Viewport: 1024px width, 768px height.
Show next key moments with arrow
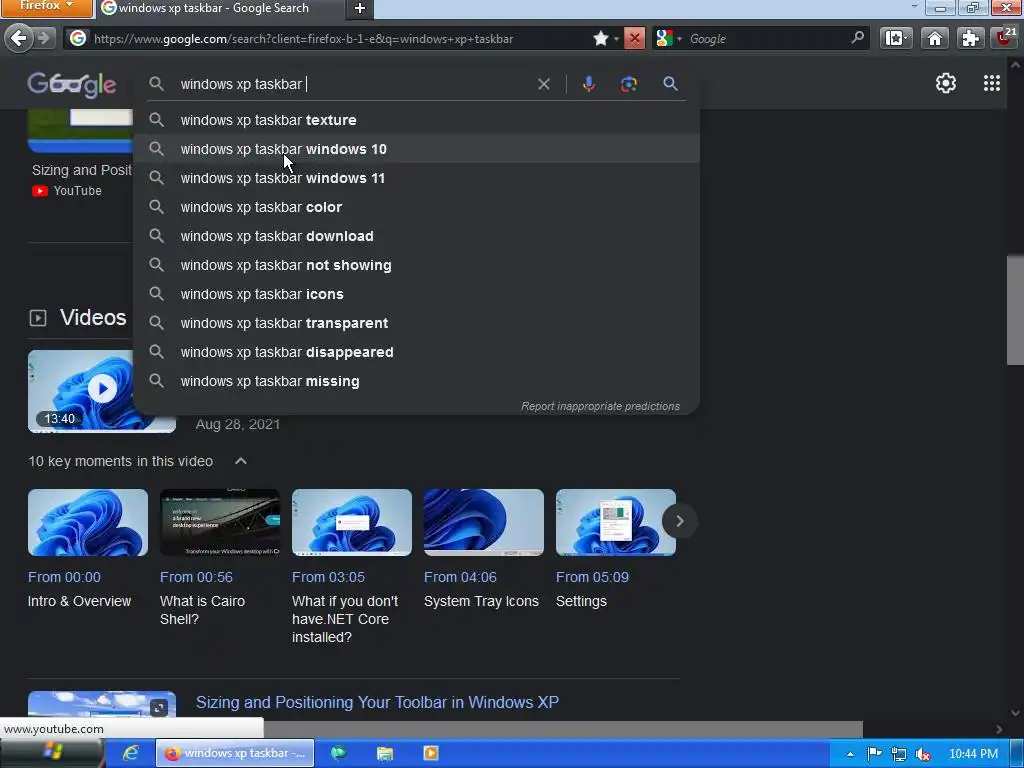click(679, 521)
